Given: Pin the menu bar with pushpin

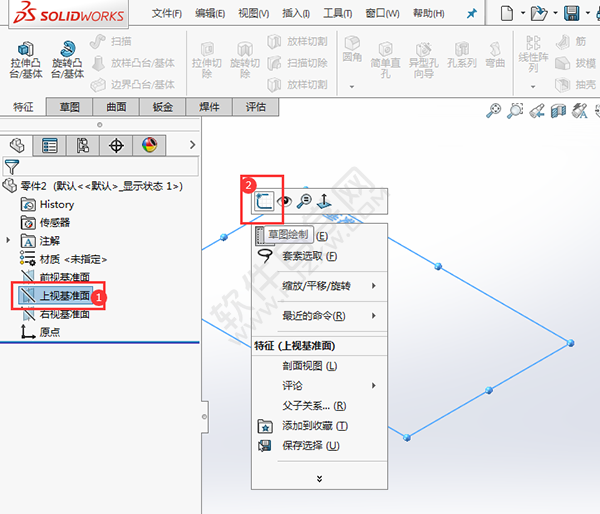Looking at the screenshot, I should coord(472,14).
